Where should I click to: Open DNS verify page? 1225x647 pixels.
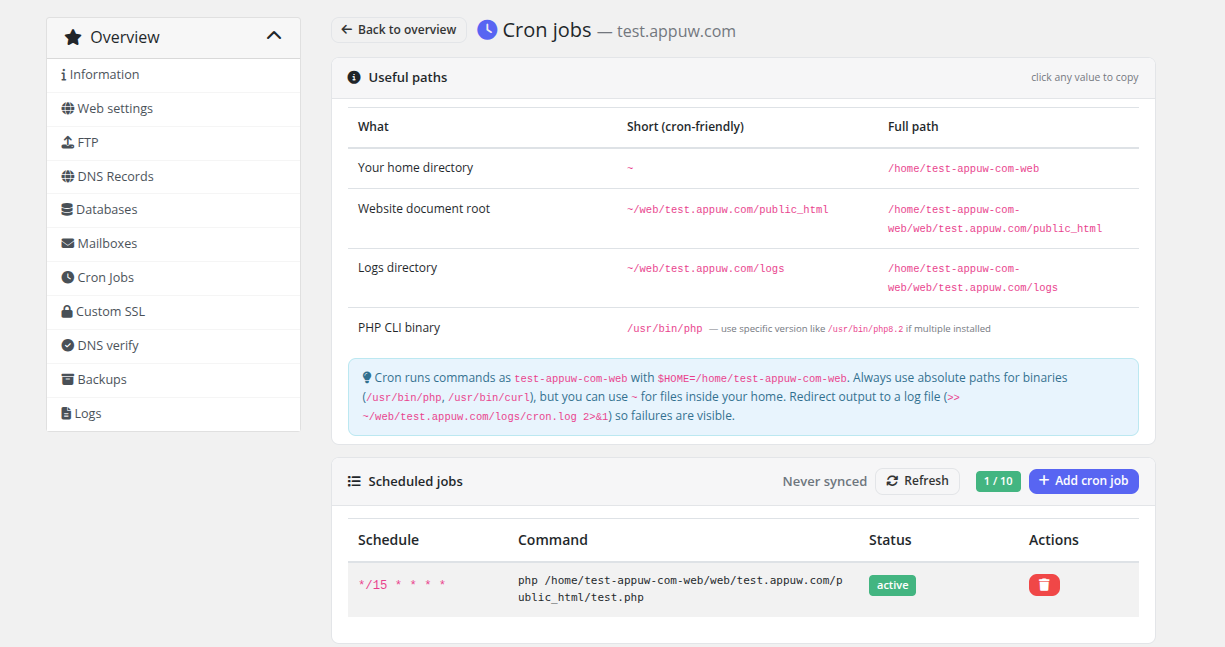point(173,346)
